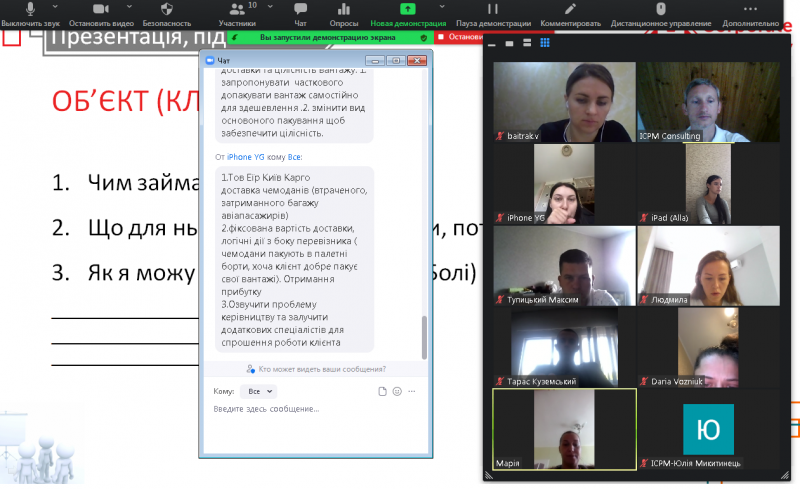Open audio options arrow next to microphone

(55, 7)
